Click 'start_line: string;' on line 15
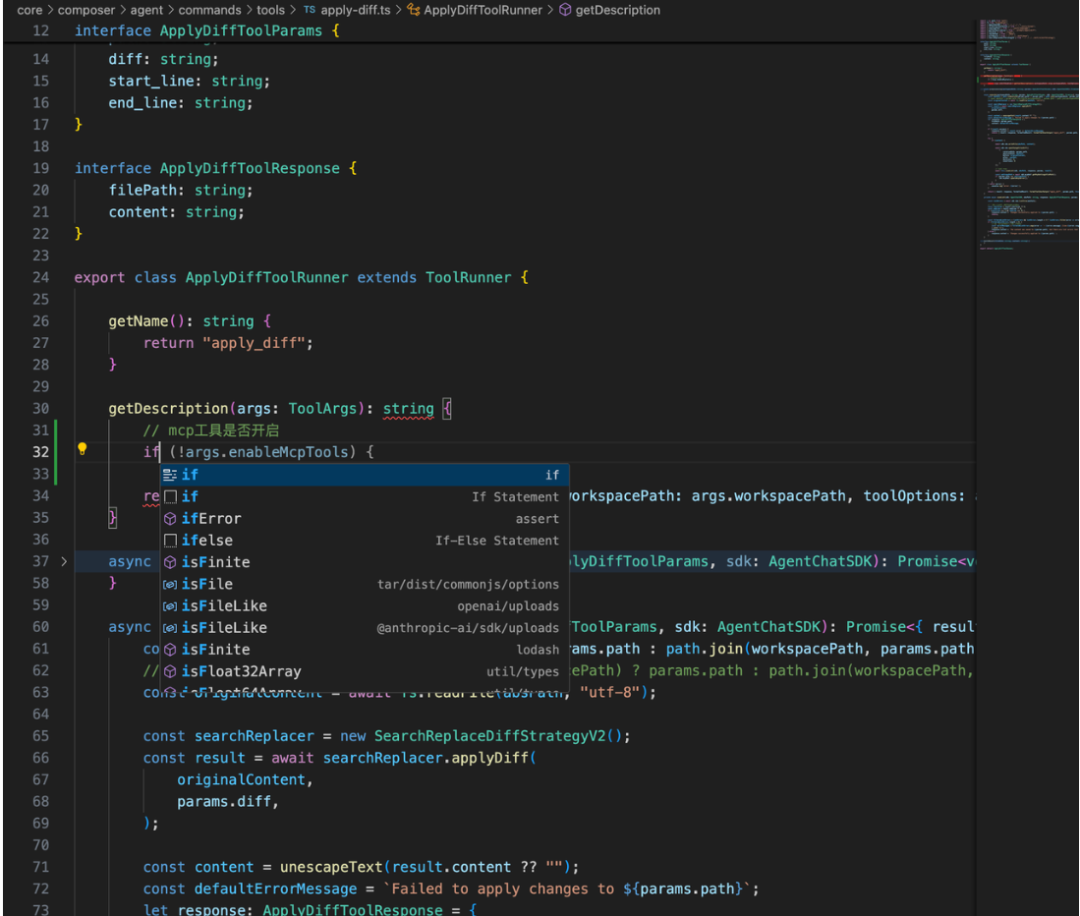The image size is (1080, 916). pos(189,81)
